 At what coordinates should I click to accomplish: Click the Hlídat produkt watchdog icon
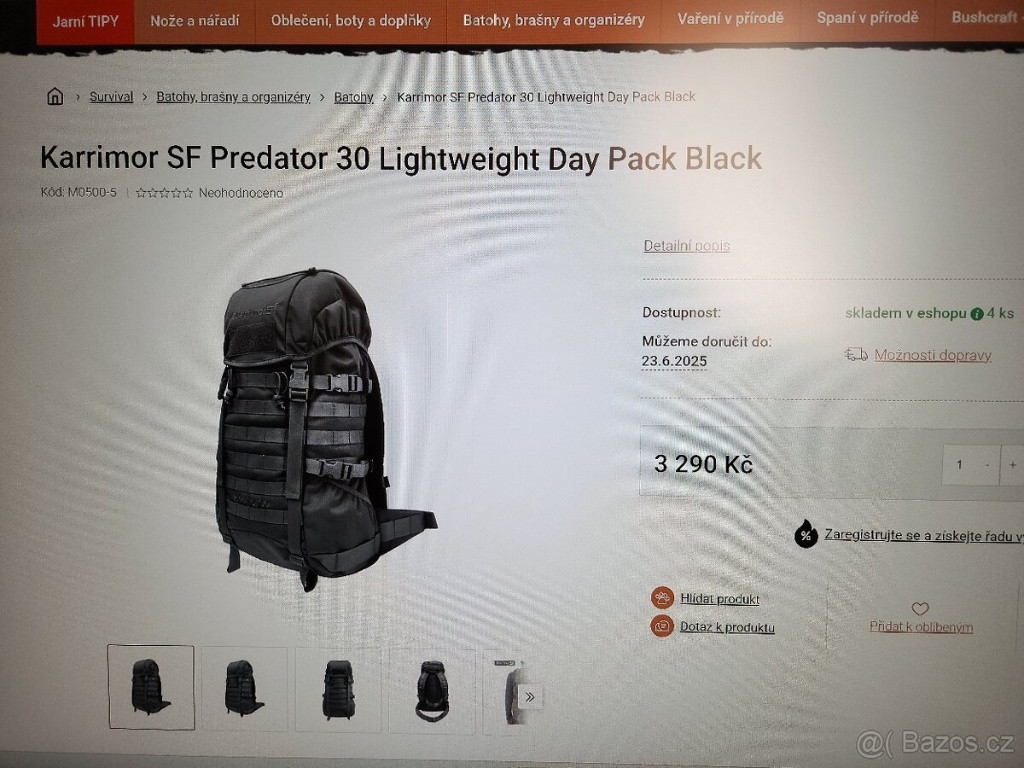(662, 598)
